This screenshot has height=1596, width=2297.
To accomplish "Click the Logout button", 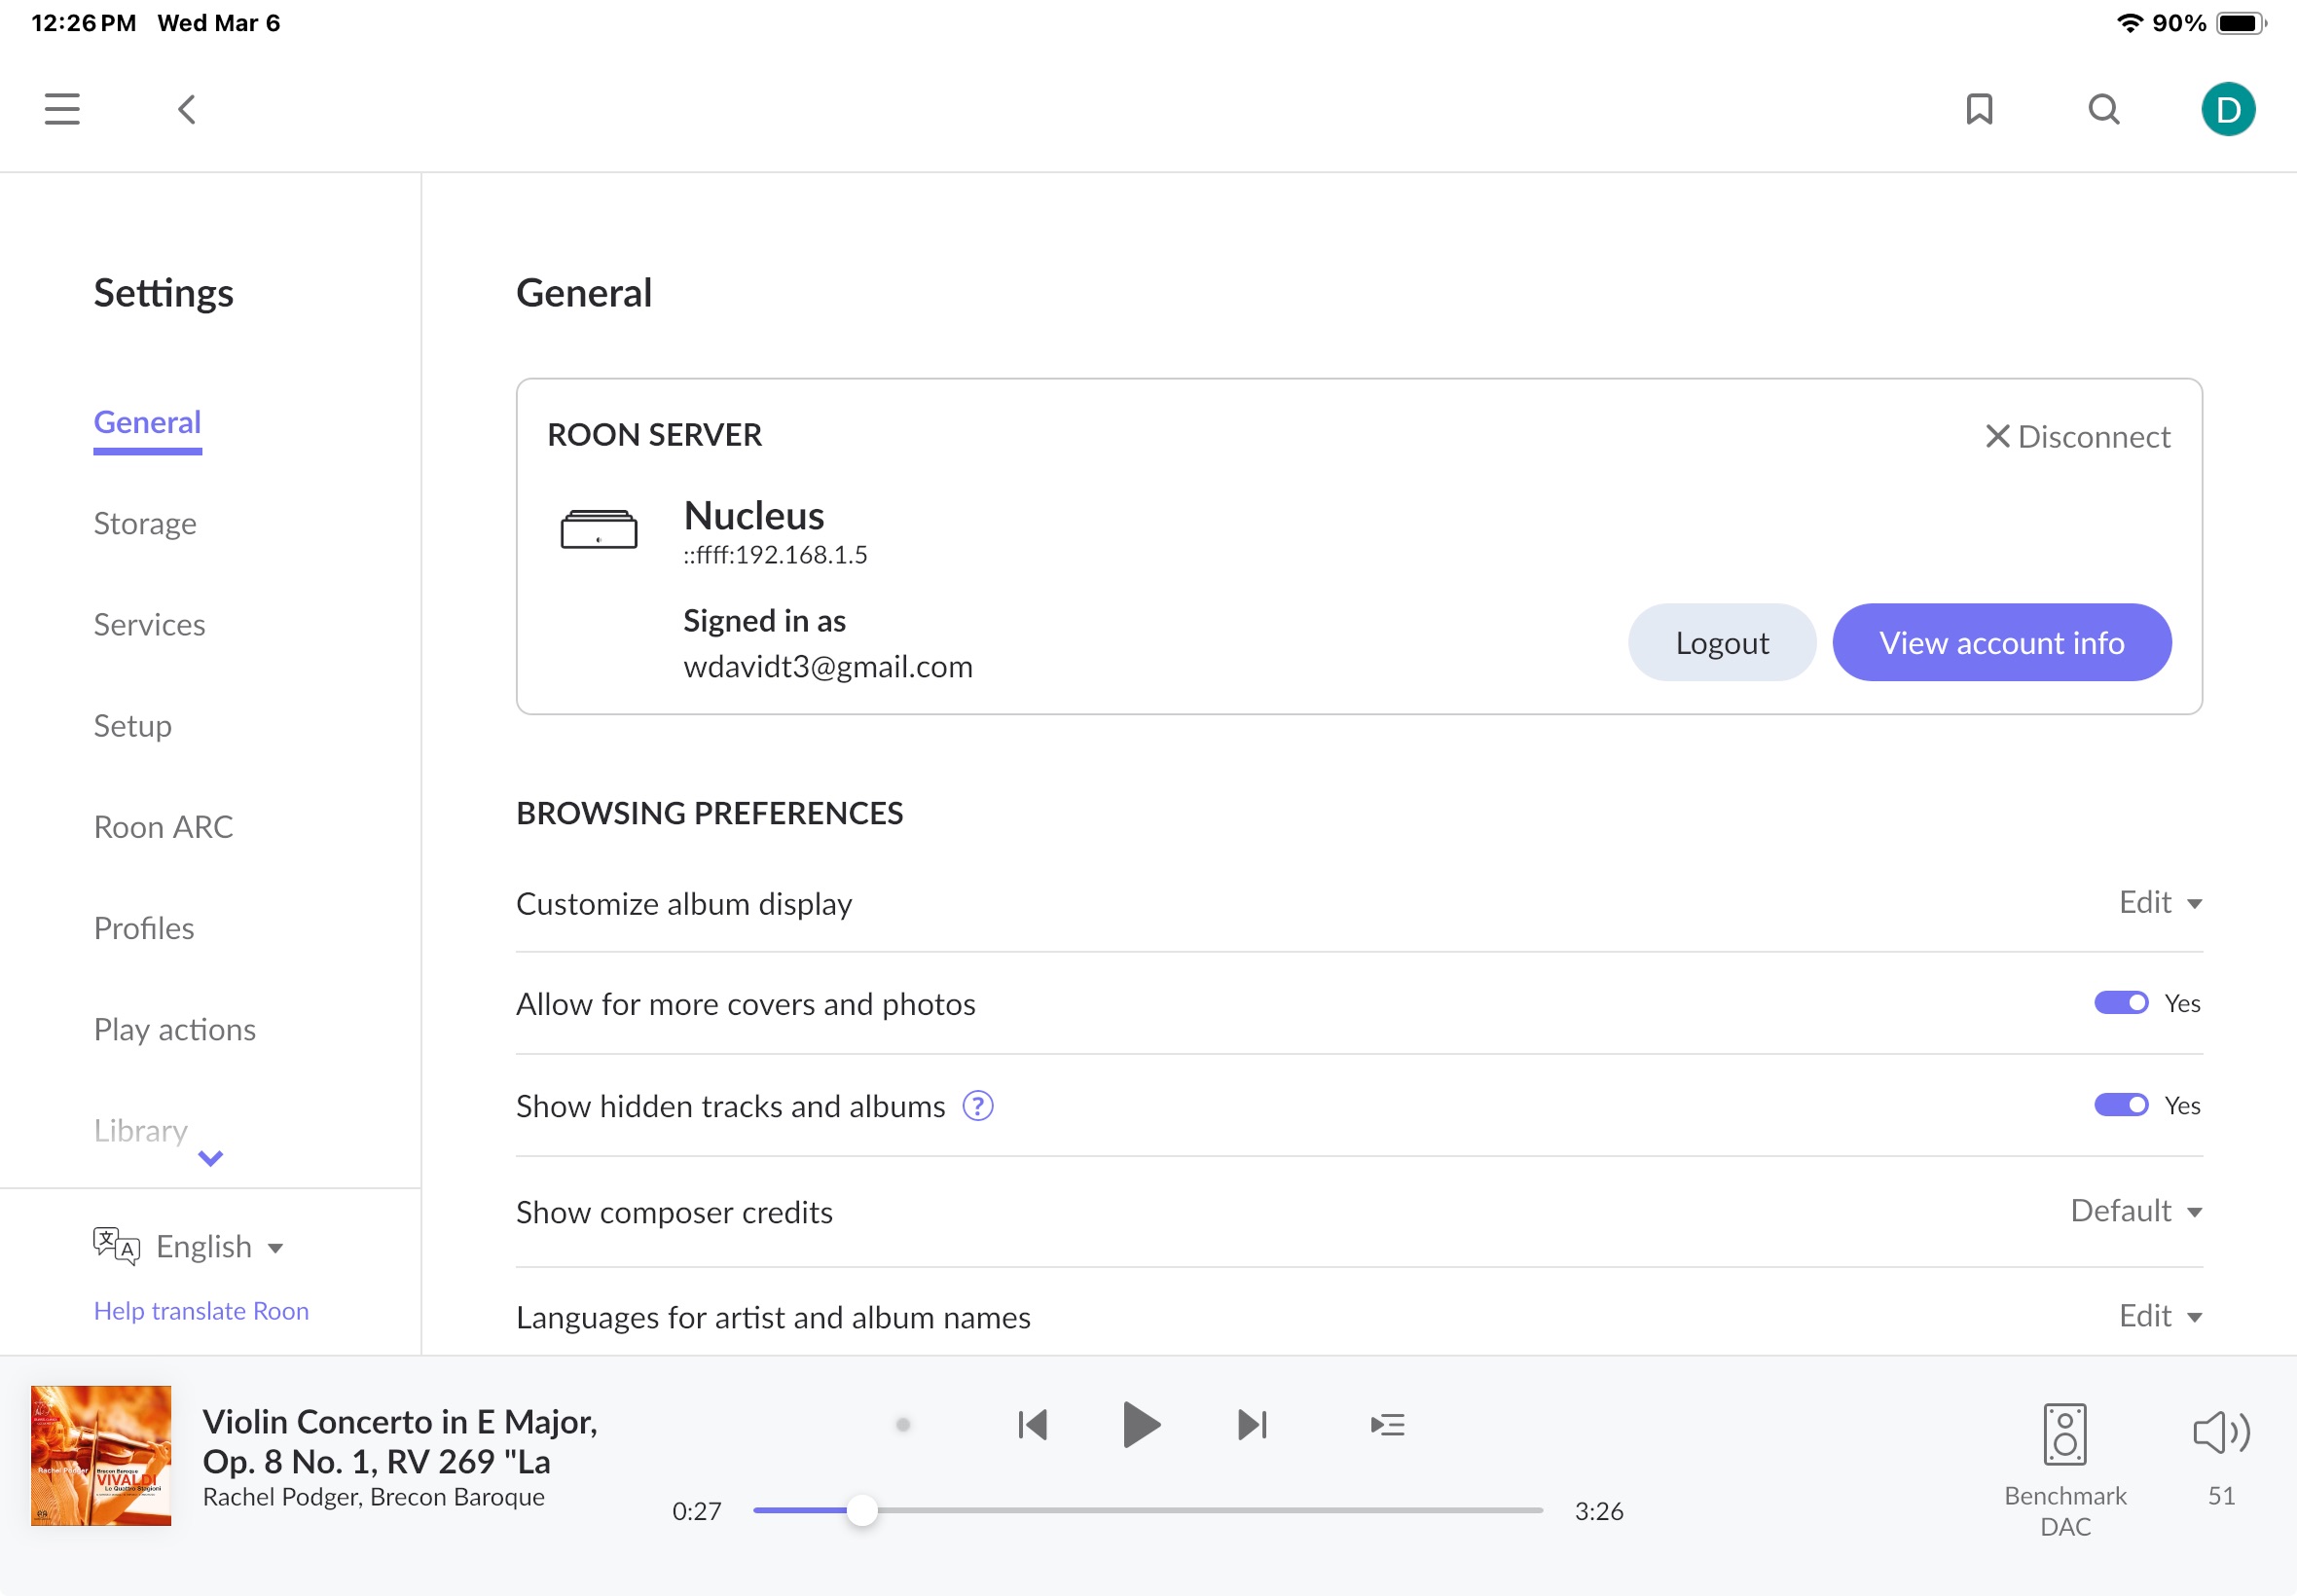I will 1722,643.
